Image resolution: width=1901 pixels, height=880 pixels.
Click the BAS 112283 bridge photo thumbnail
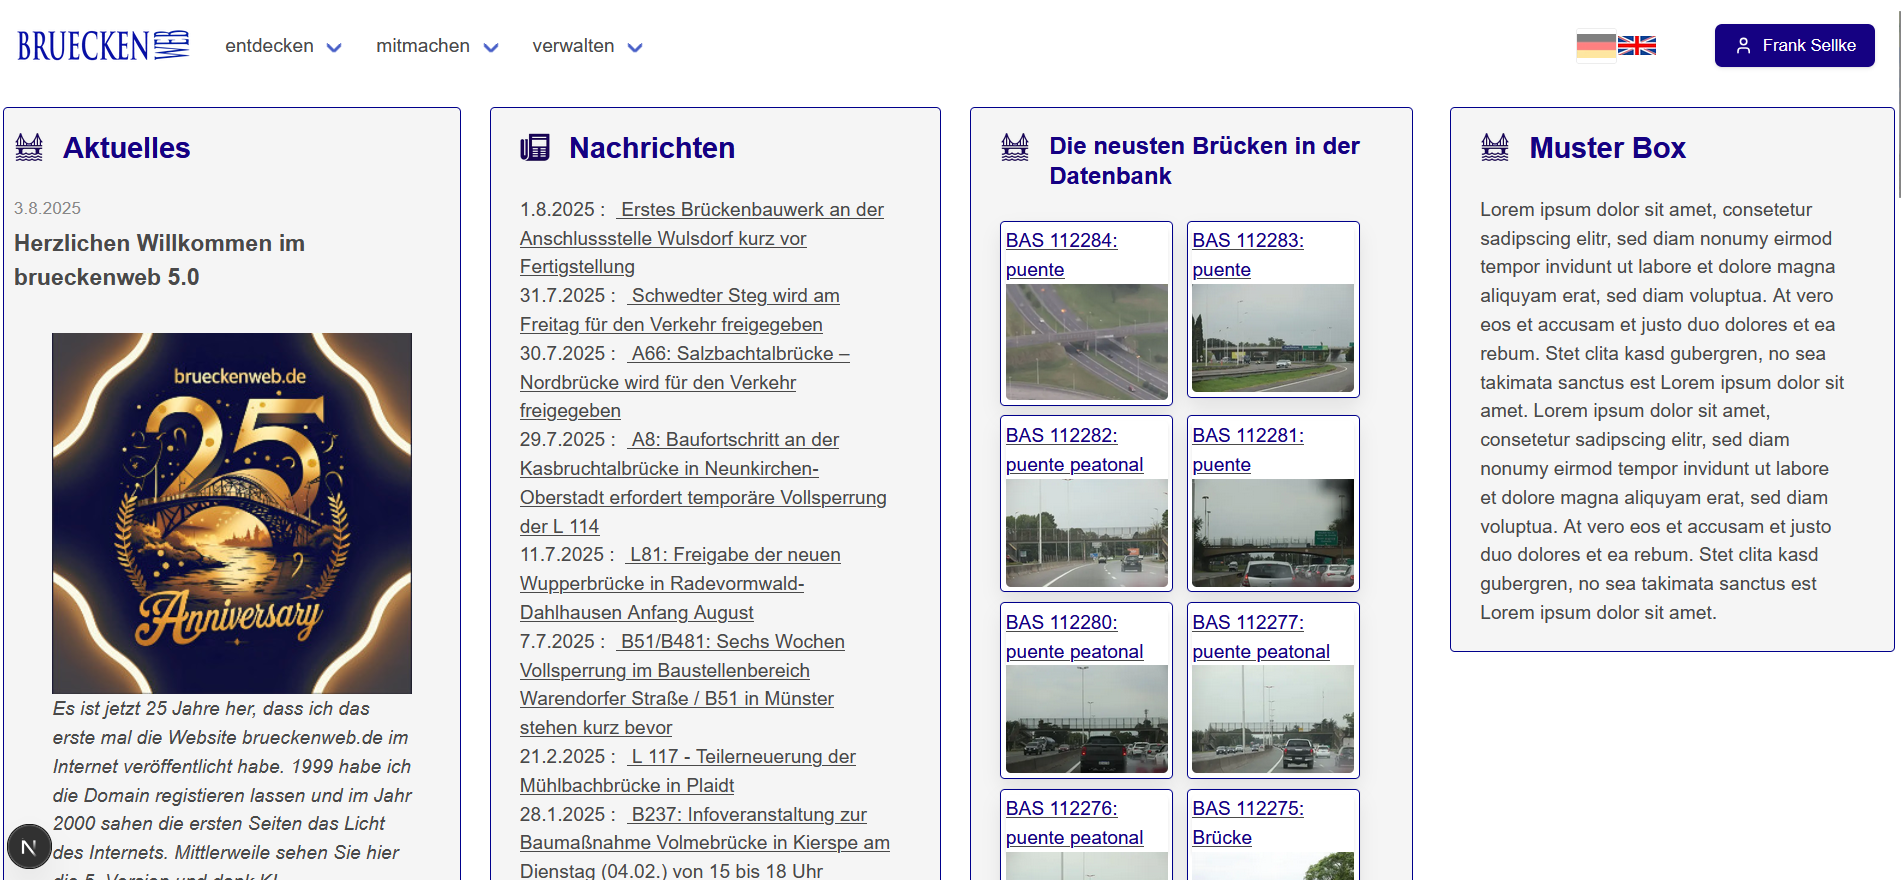[1272, 338]
